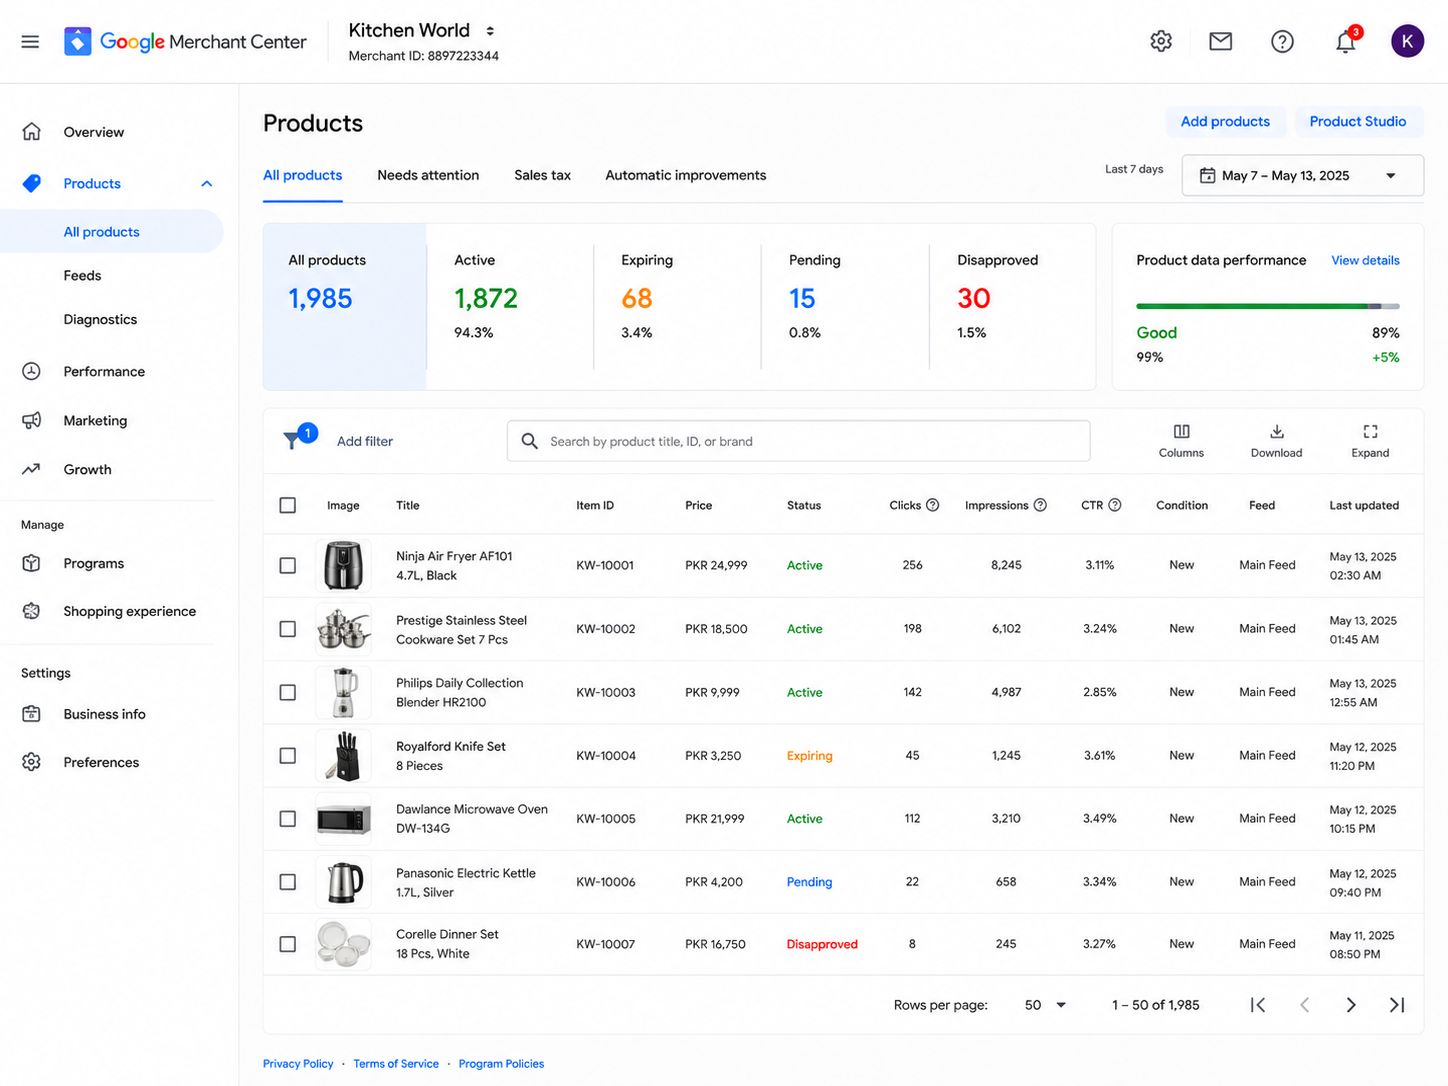The image size is (1448, 1086).
Task: Jump to the last page of results
Action: pyautogui.click(x=1397, y=1005)
